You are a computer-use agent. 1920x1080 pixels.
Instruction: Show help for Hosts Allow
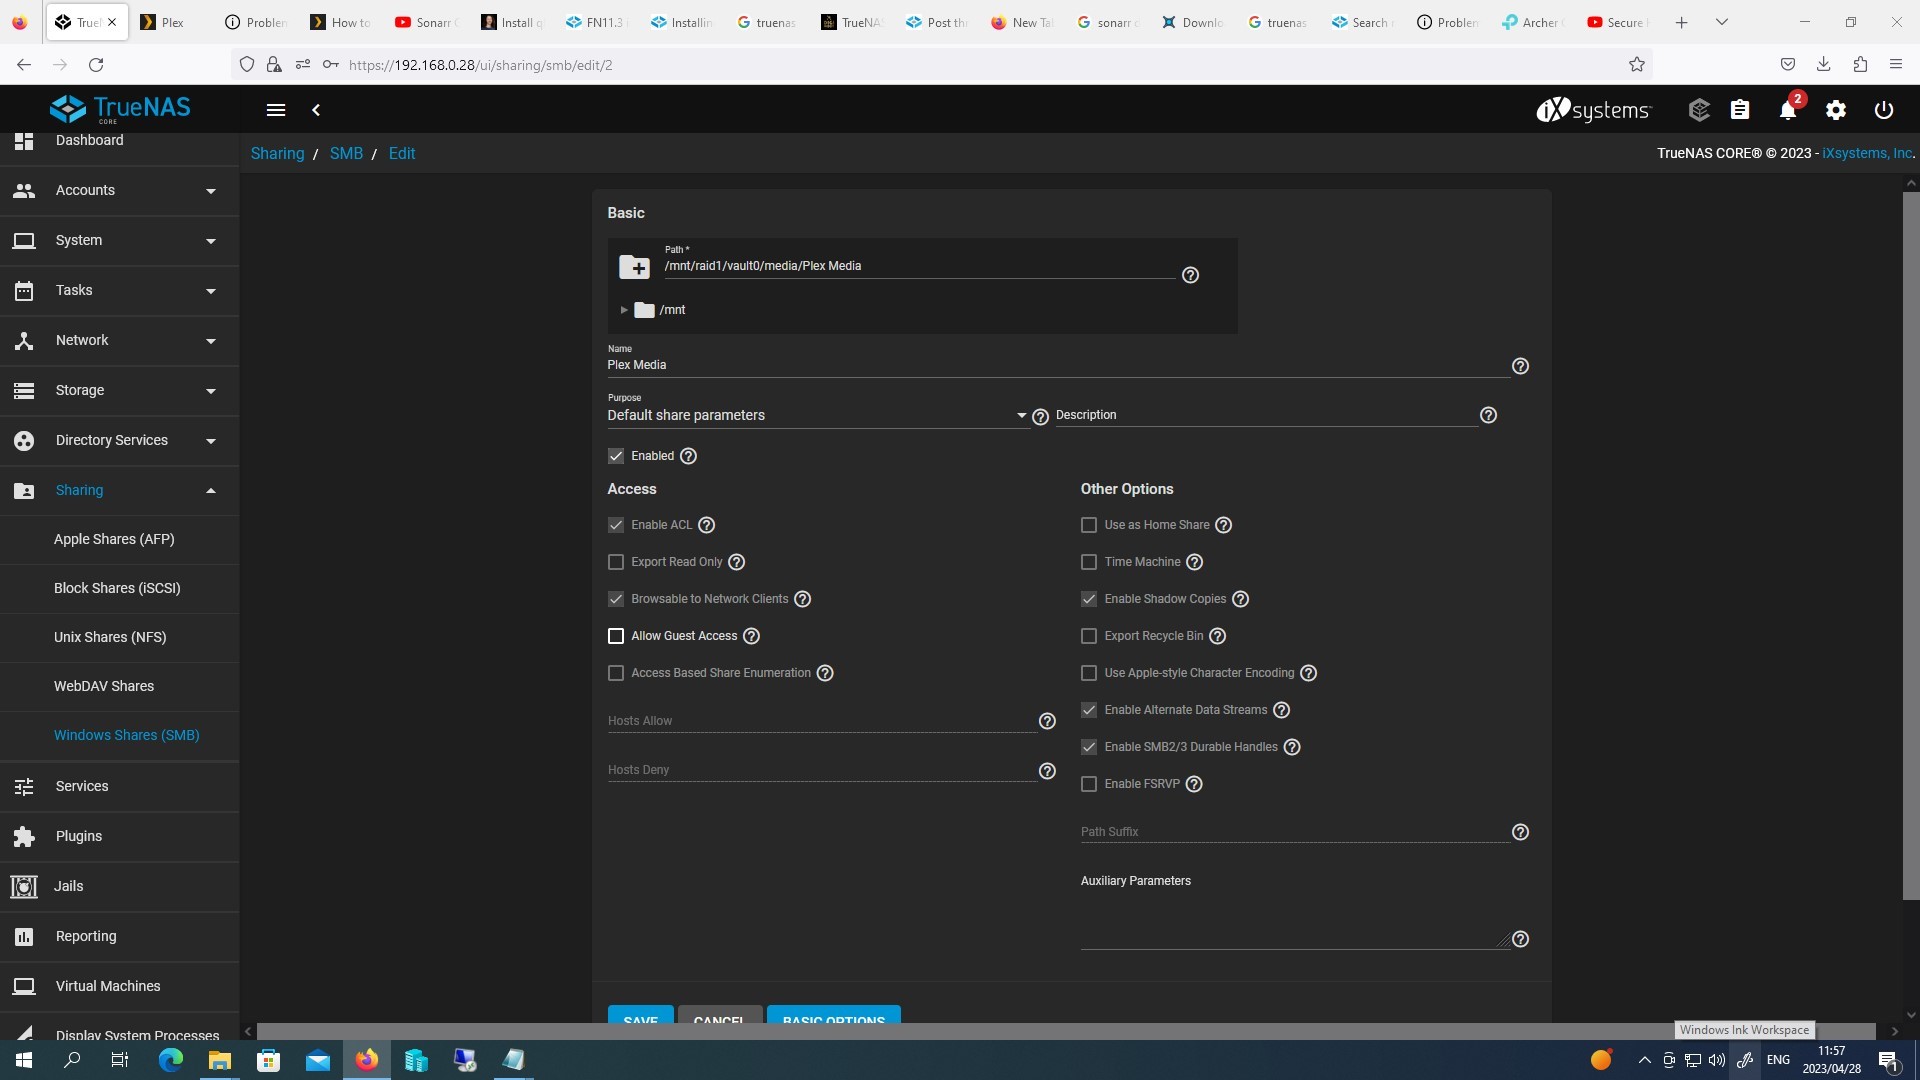1047,721
